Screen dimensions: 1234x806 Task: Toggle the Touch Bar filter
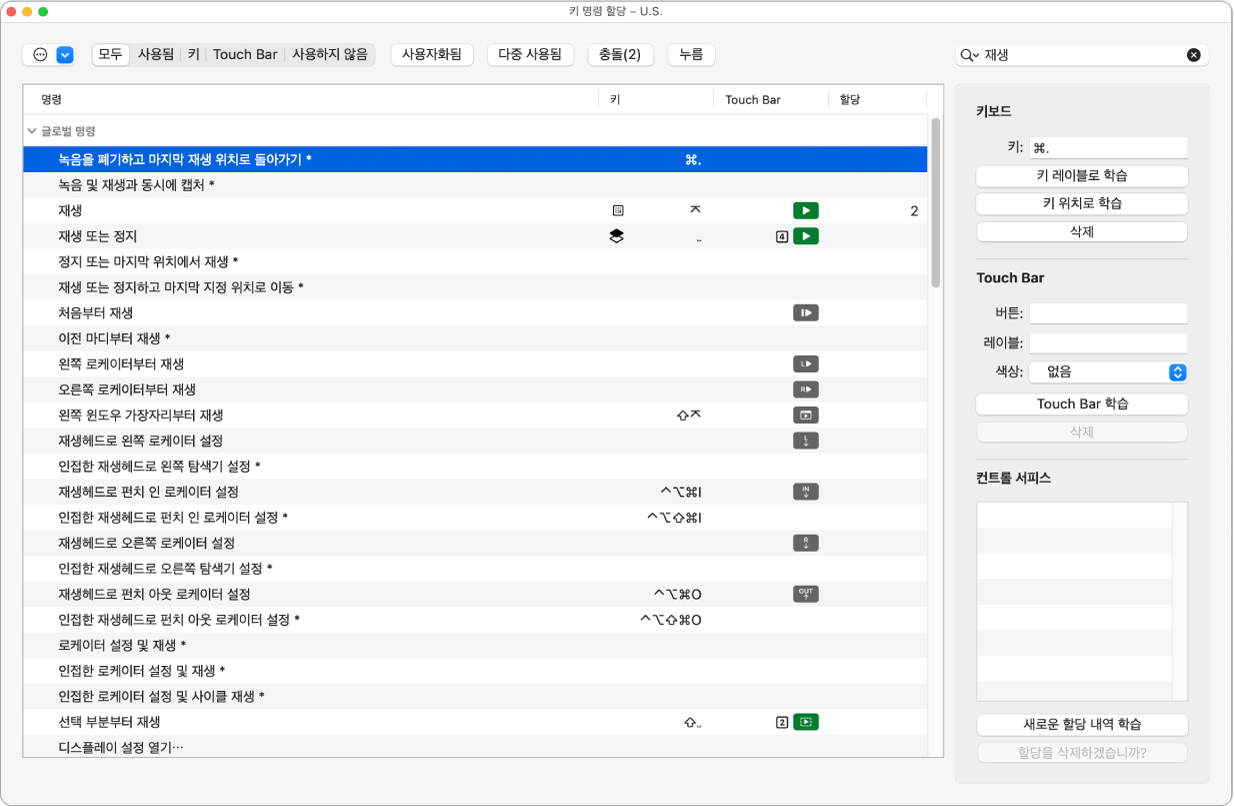[x=245, y=55]
